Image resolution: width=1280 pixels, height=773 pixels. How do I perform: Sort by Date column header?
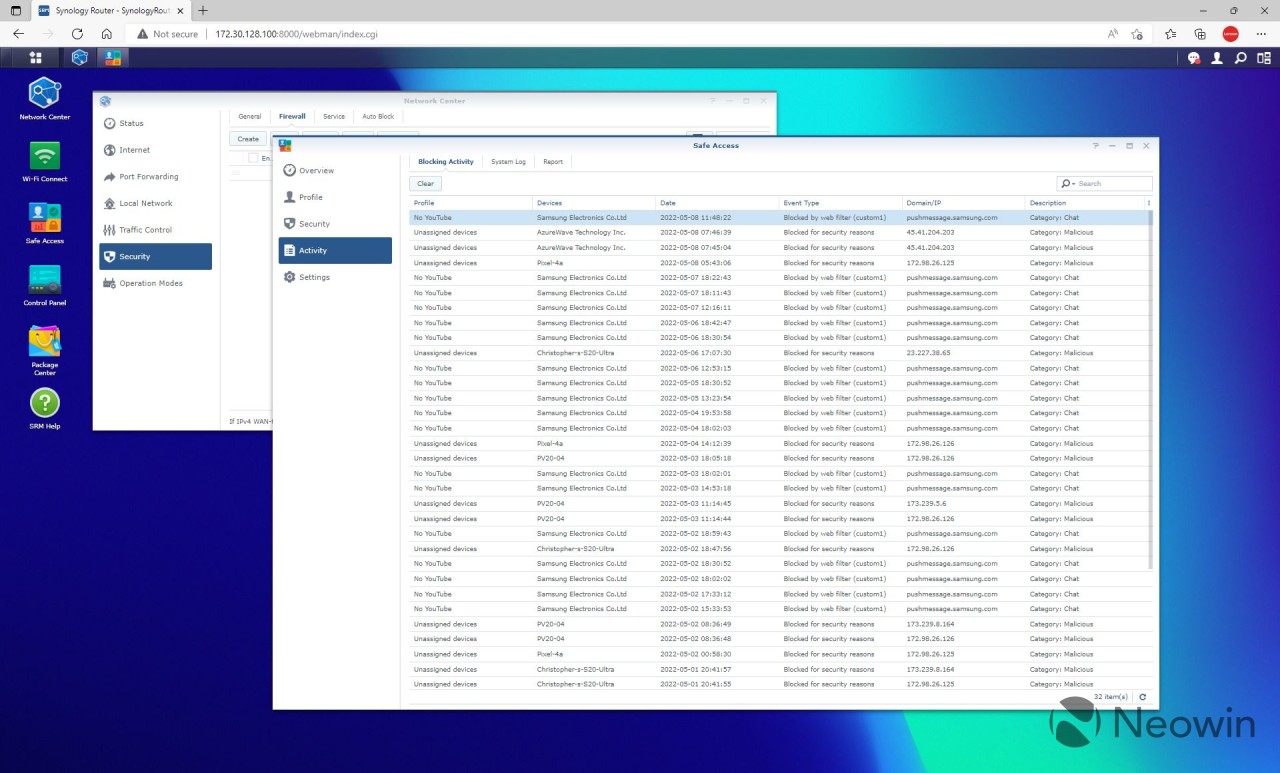[x=717, y=203]
